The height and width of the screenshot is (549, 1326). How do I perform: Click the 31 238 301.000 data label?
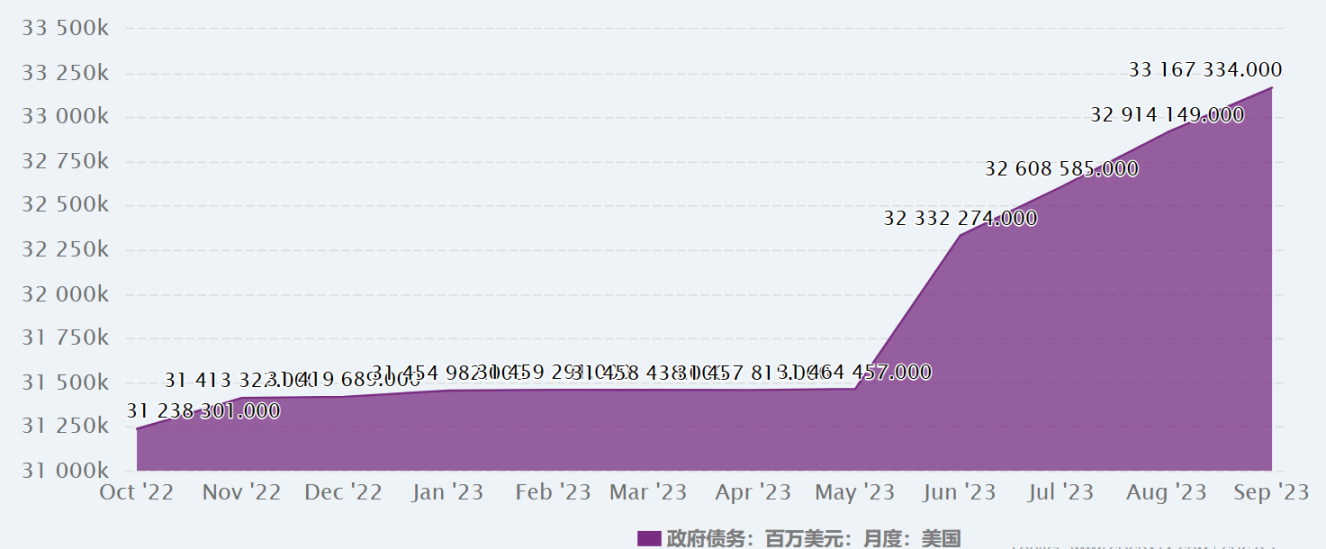203,411
